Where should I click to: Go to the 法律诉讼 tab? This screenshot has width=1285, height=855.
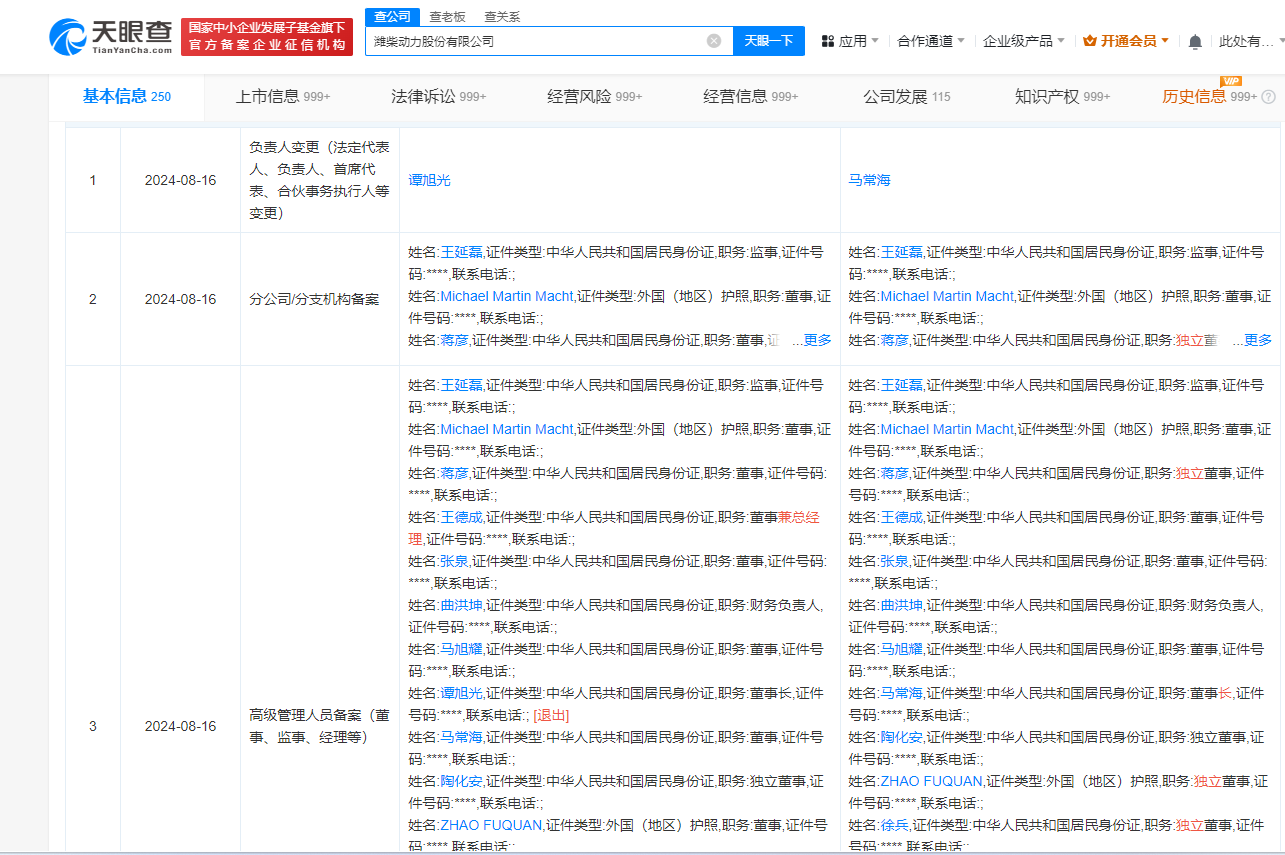pos(439,97)
